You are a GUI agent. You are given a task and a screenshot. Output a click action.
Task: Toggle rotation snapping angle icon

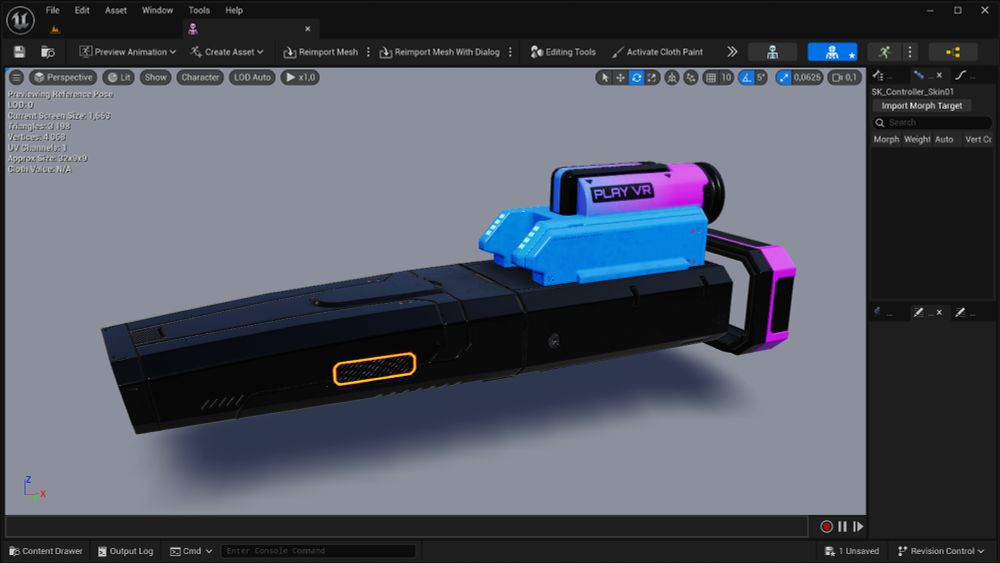click(x=746, y=78)
